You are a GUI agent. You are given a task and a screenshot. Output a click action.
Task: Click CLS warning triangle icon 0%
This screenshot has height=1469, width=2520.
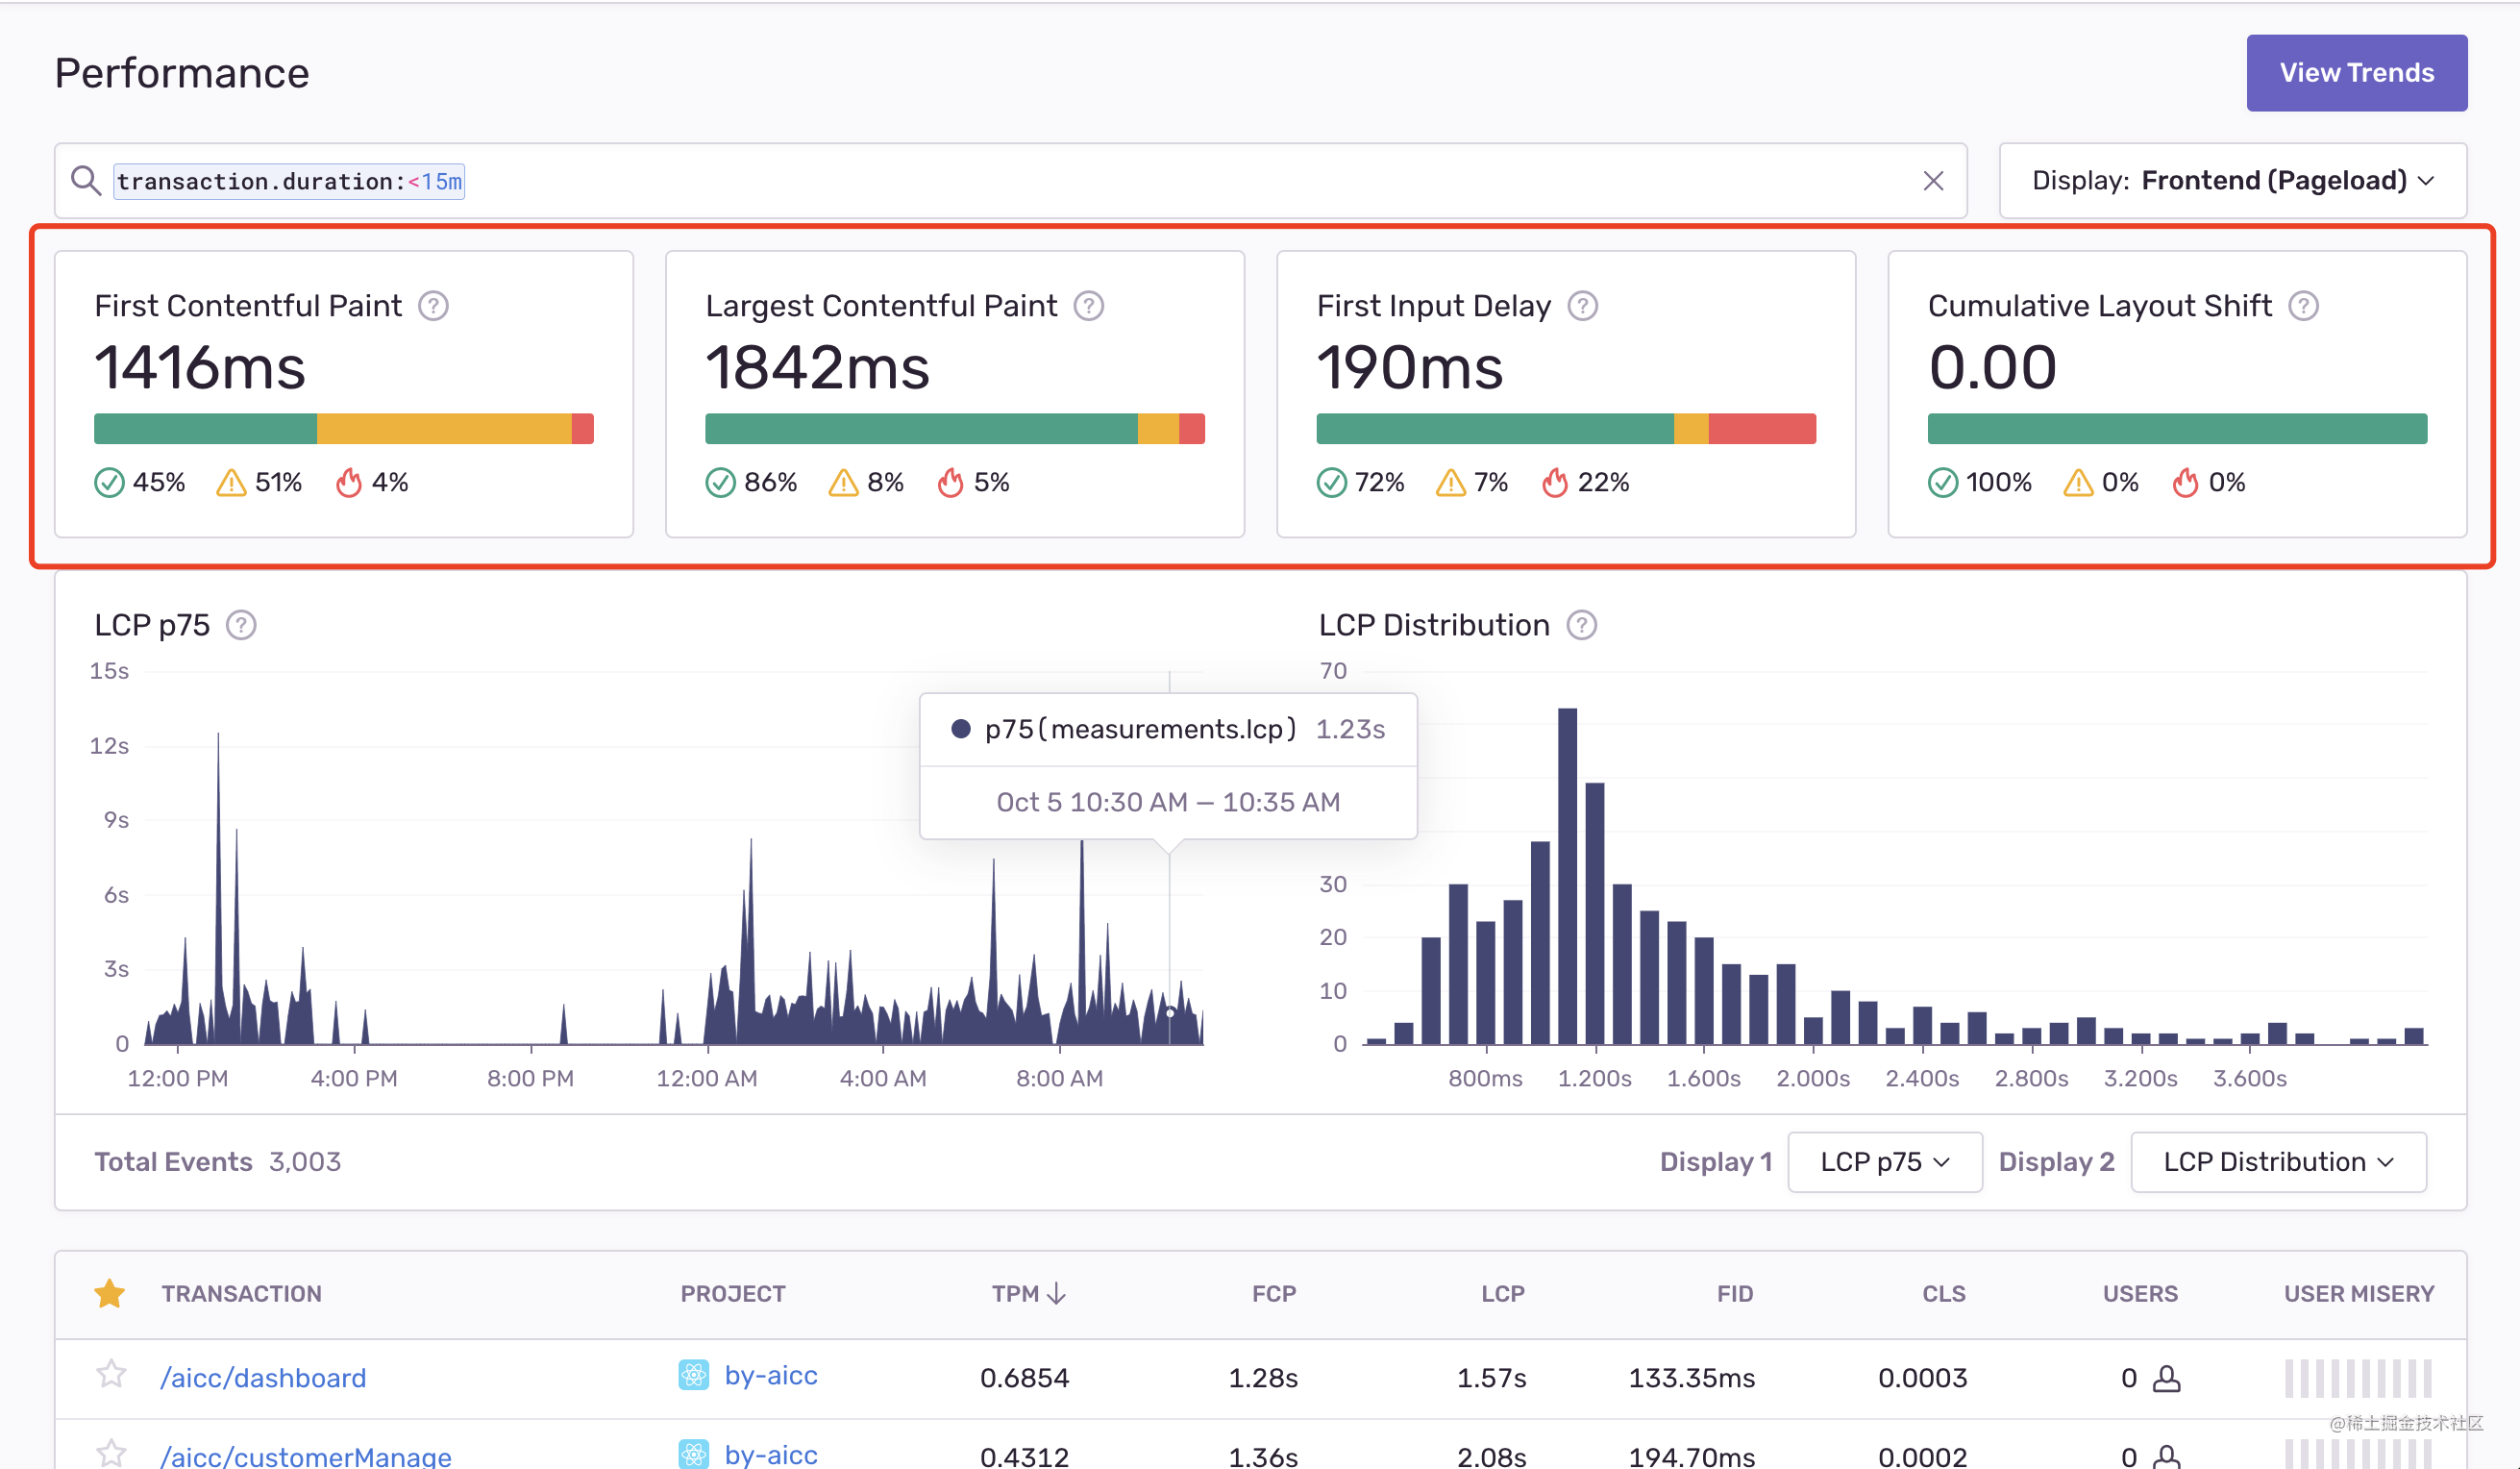(x=2078, y=482)
